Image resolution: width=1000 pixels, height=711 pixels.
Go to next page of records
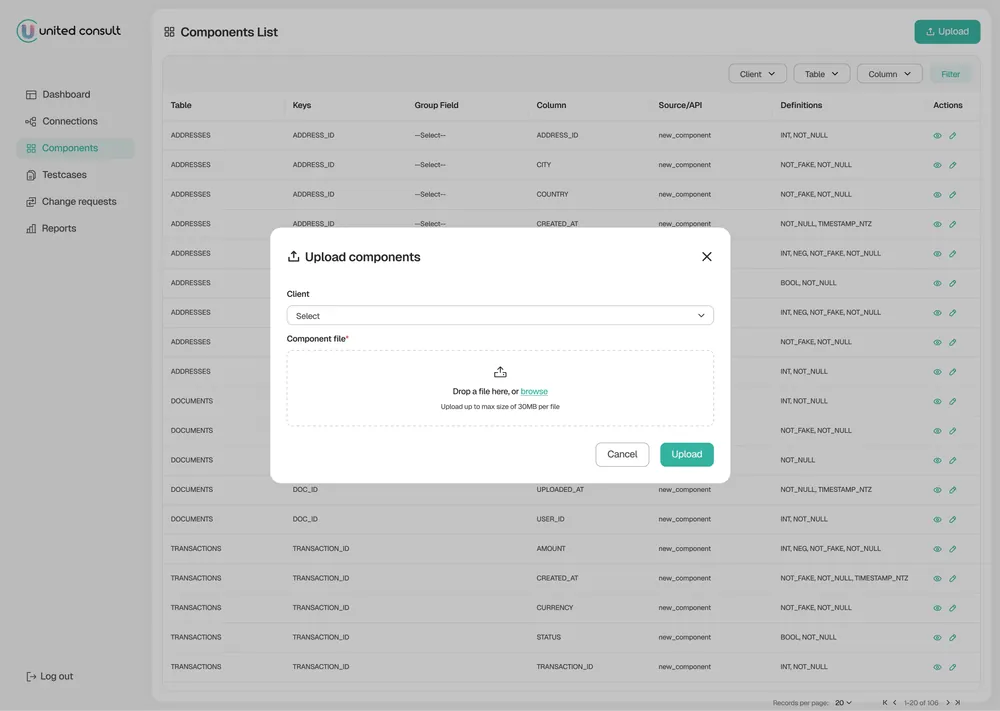[x=948, y=703]
